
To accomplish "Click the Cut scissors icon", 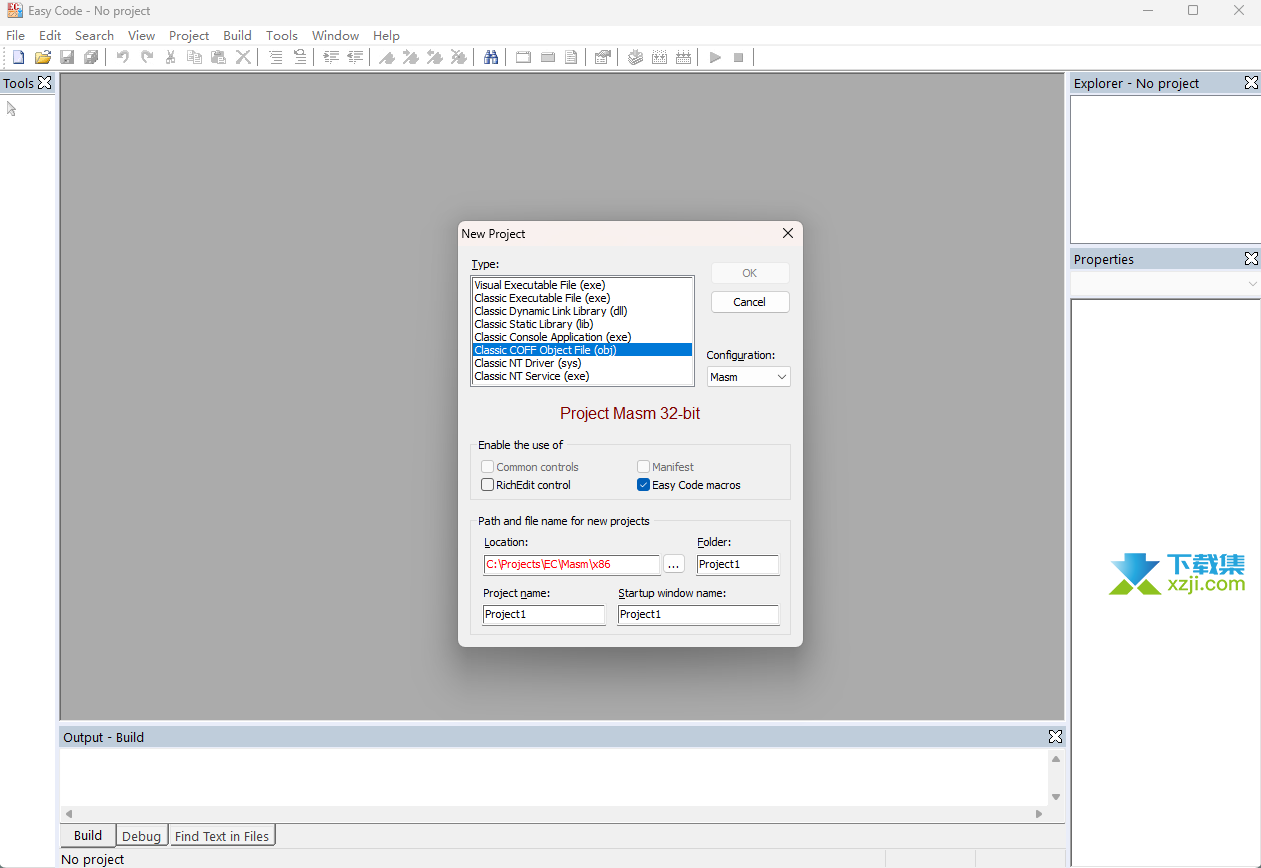I will (171, 57).
